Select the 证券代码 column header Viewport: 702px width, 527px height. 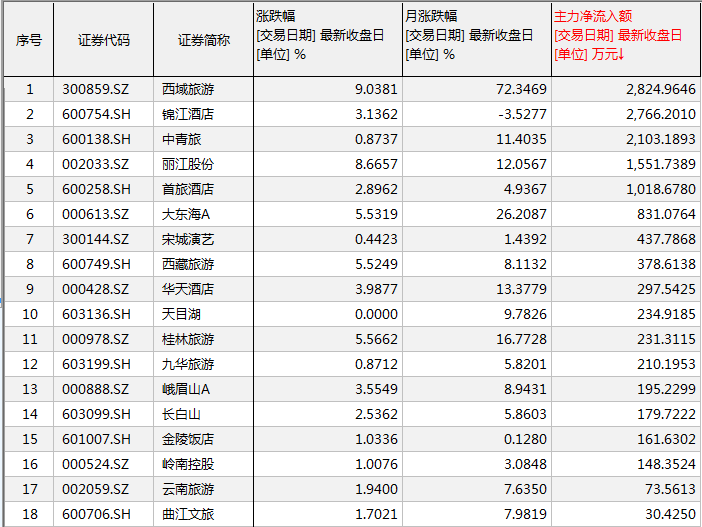pos(103,40)
